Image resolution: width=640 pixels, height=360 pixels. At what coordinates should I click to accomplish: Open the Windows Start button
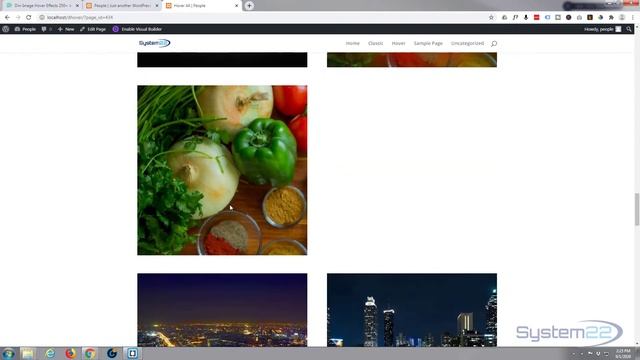pyautogui.click(x=8, y=353)
